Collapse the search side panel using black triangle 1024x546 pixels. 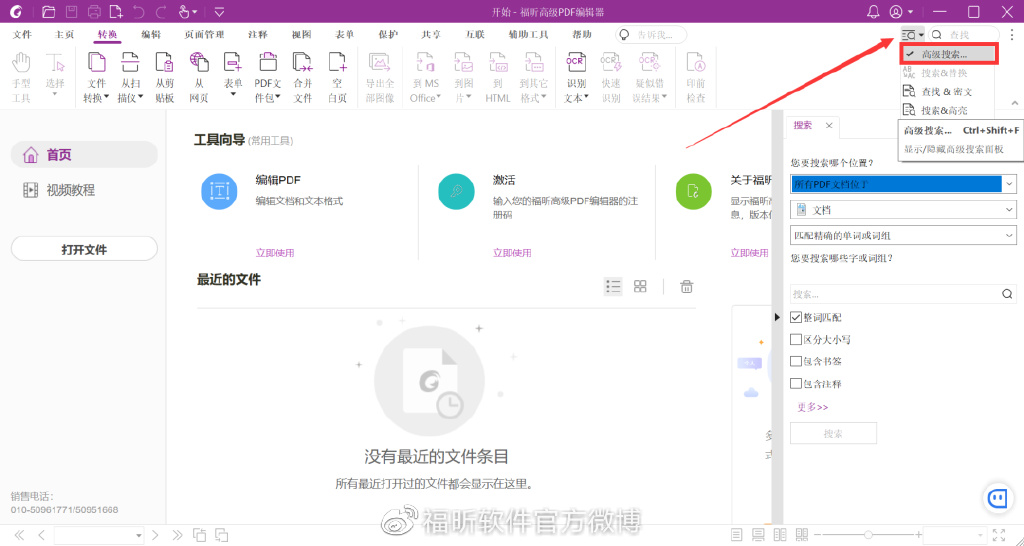coord(776,317)
